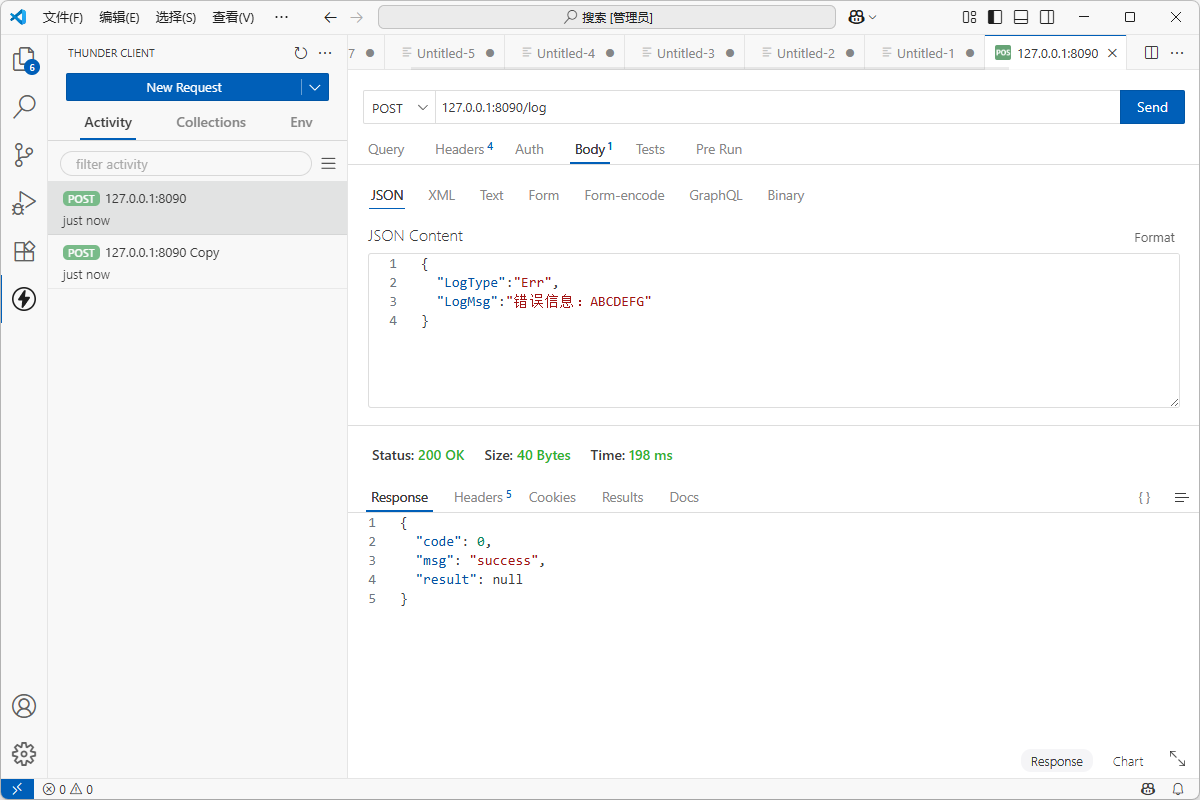
Task: Open the Extensions view icon
Action: (x=24, y=251)
